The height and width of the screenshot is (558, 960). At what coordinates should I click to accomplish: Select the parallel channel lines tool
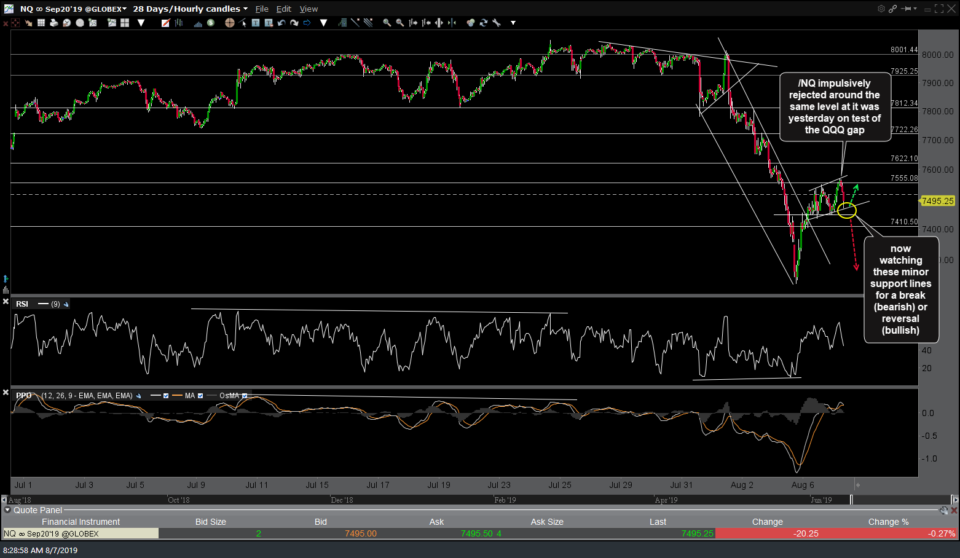(368, 23)
